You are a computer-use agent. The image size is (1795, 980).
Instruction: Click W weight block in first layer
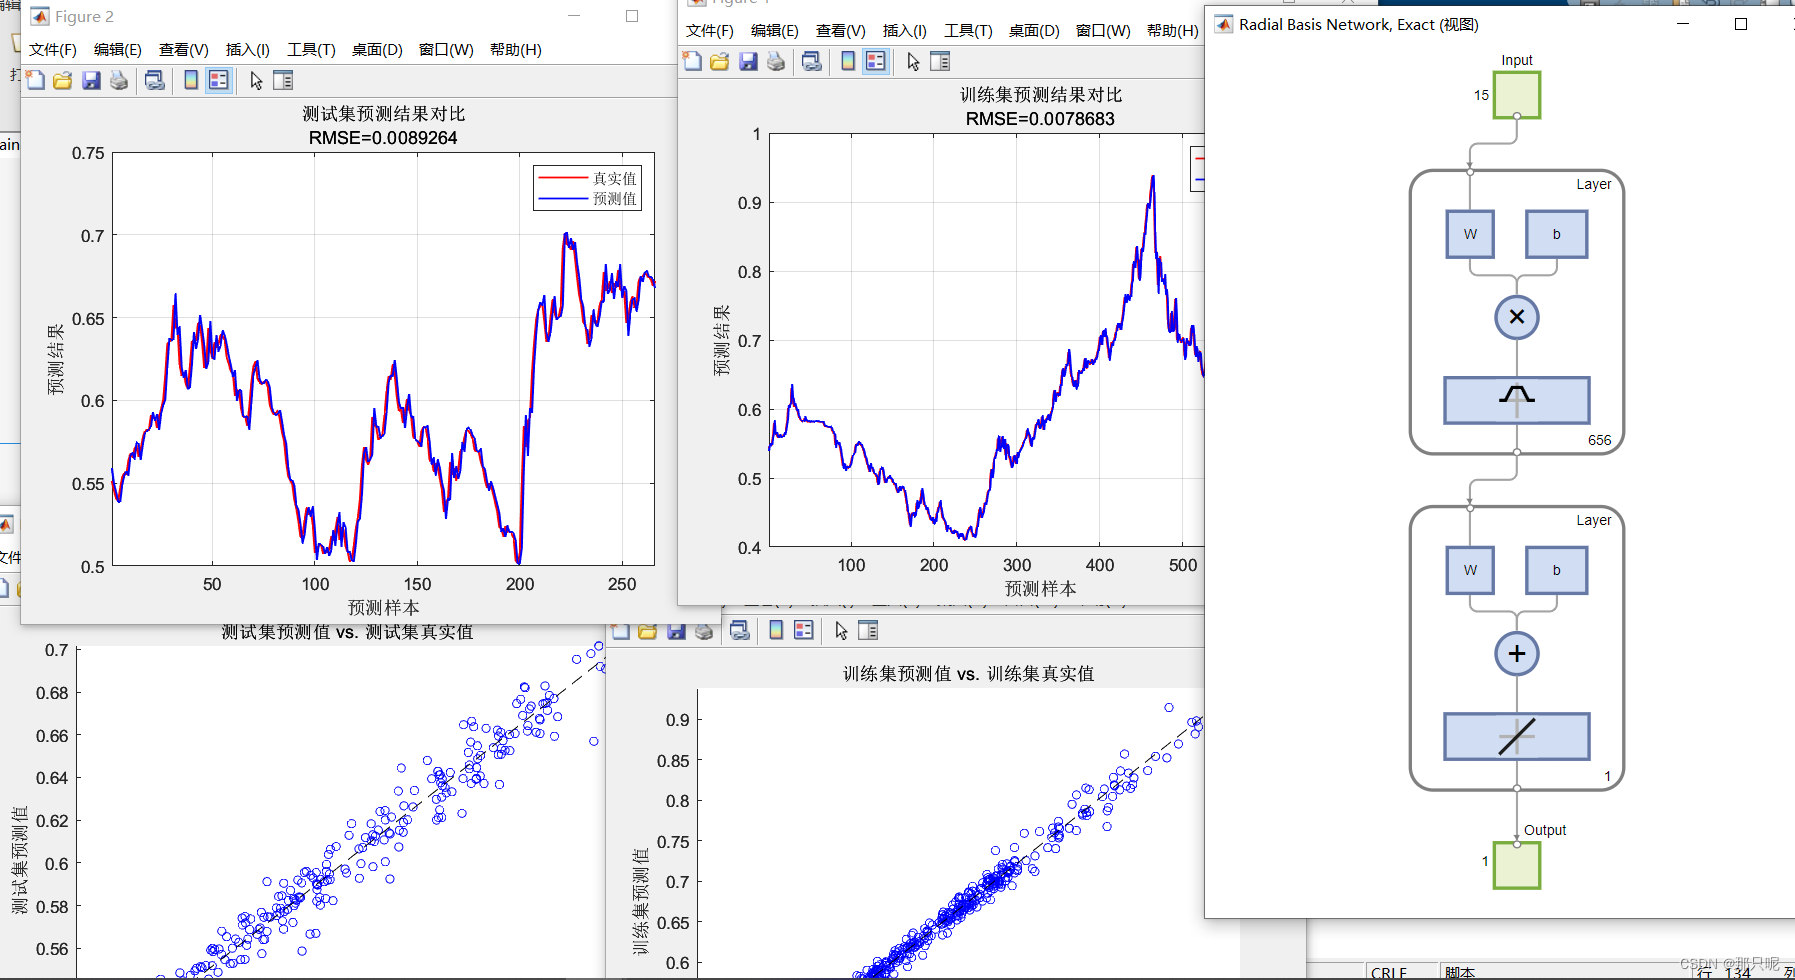tap(1470, 234)
